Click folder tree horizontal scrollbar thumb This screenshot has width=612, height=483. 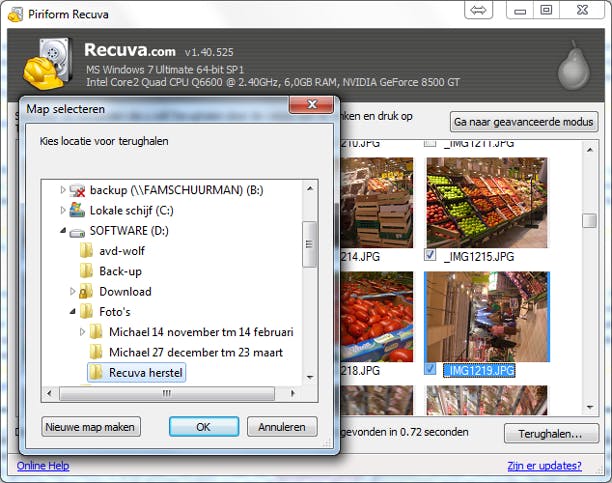(x=167, y=393)
